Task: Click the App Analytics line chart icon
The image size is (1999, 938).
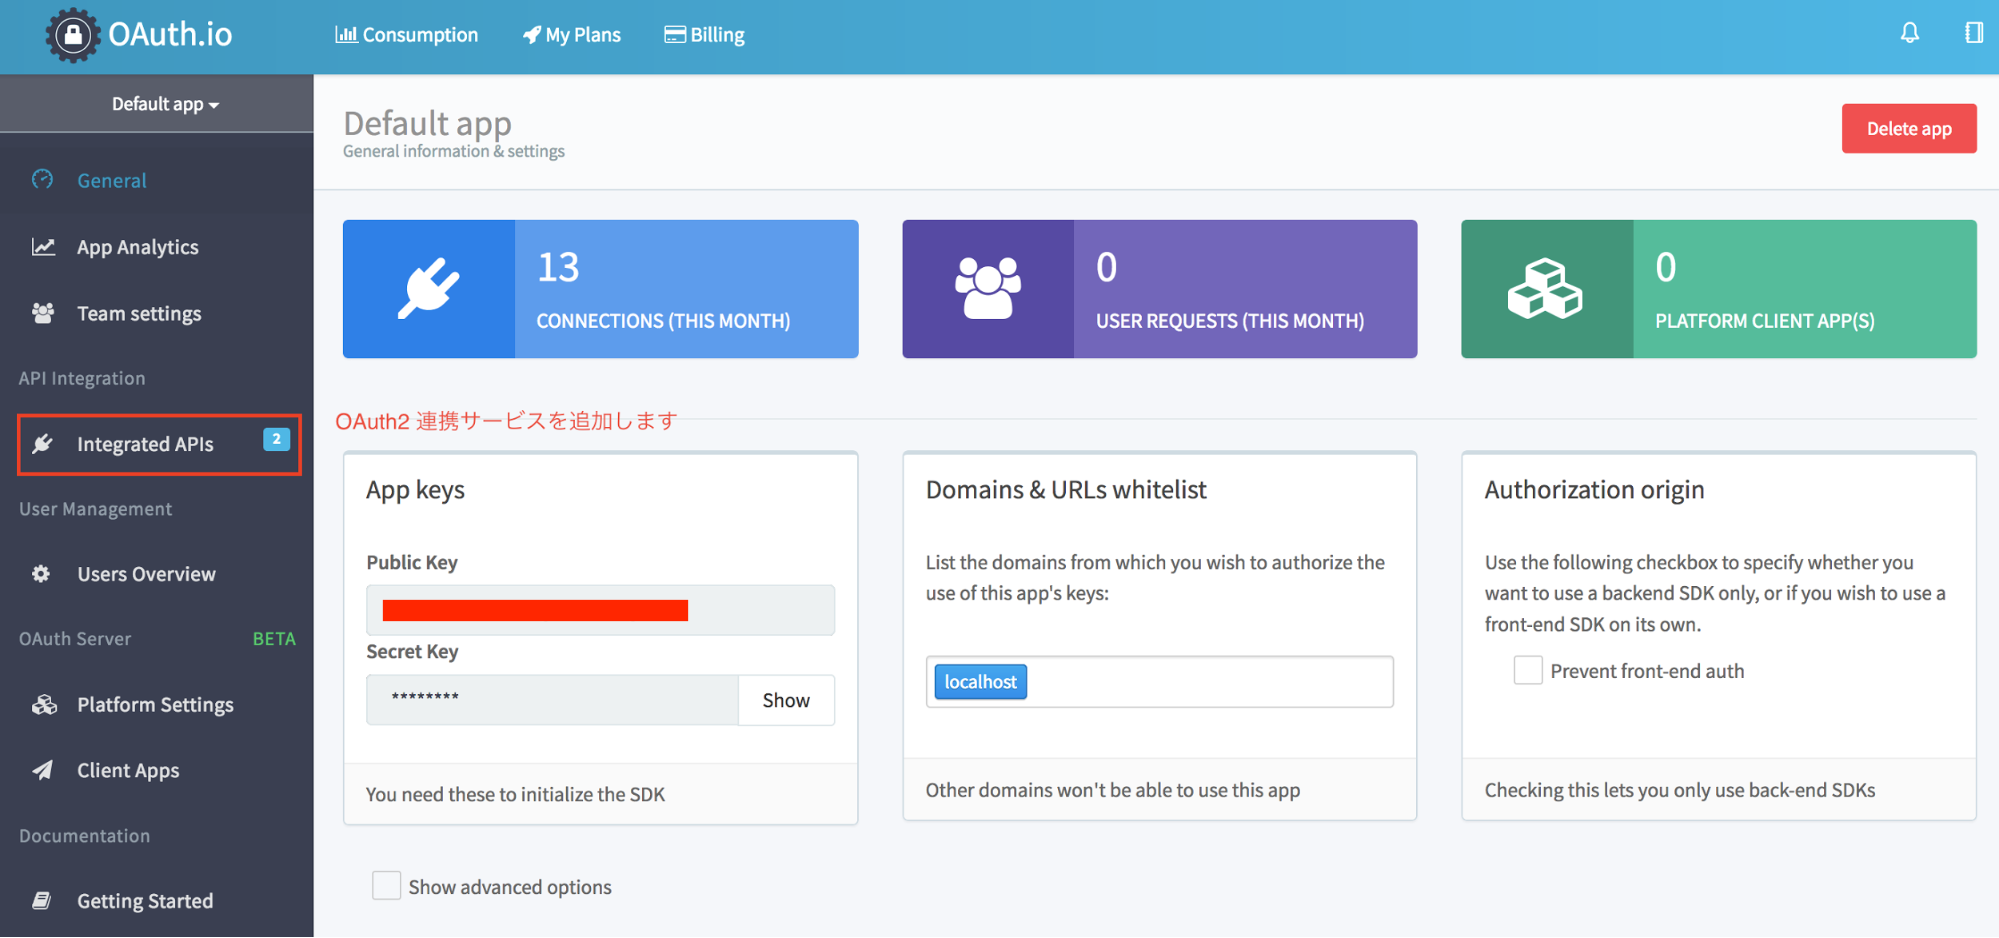Action: (x=43, y=247)
